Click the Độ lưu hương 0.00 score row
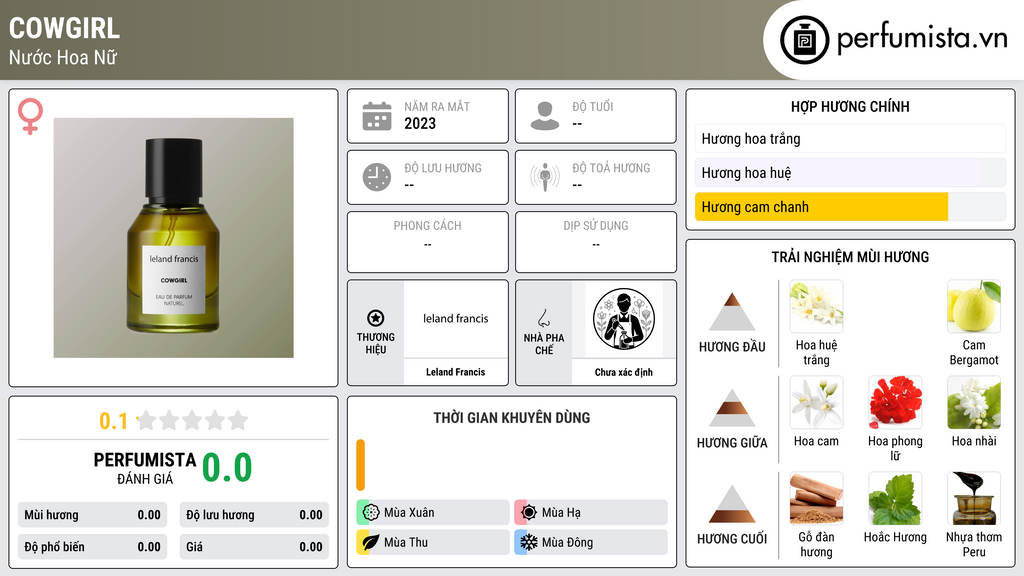 pos(254,515)
